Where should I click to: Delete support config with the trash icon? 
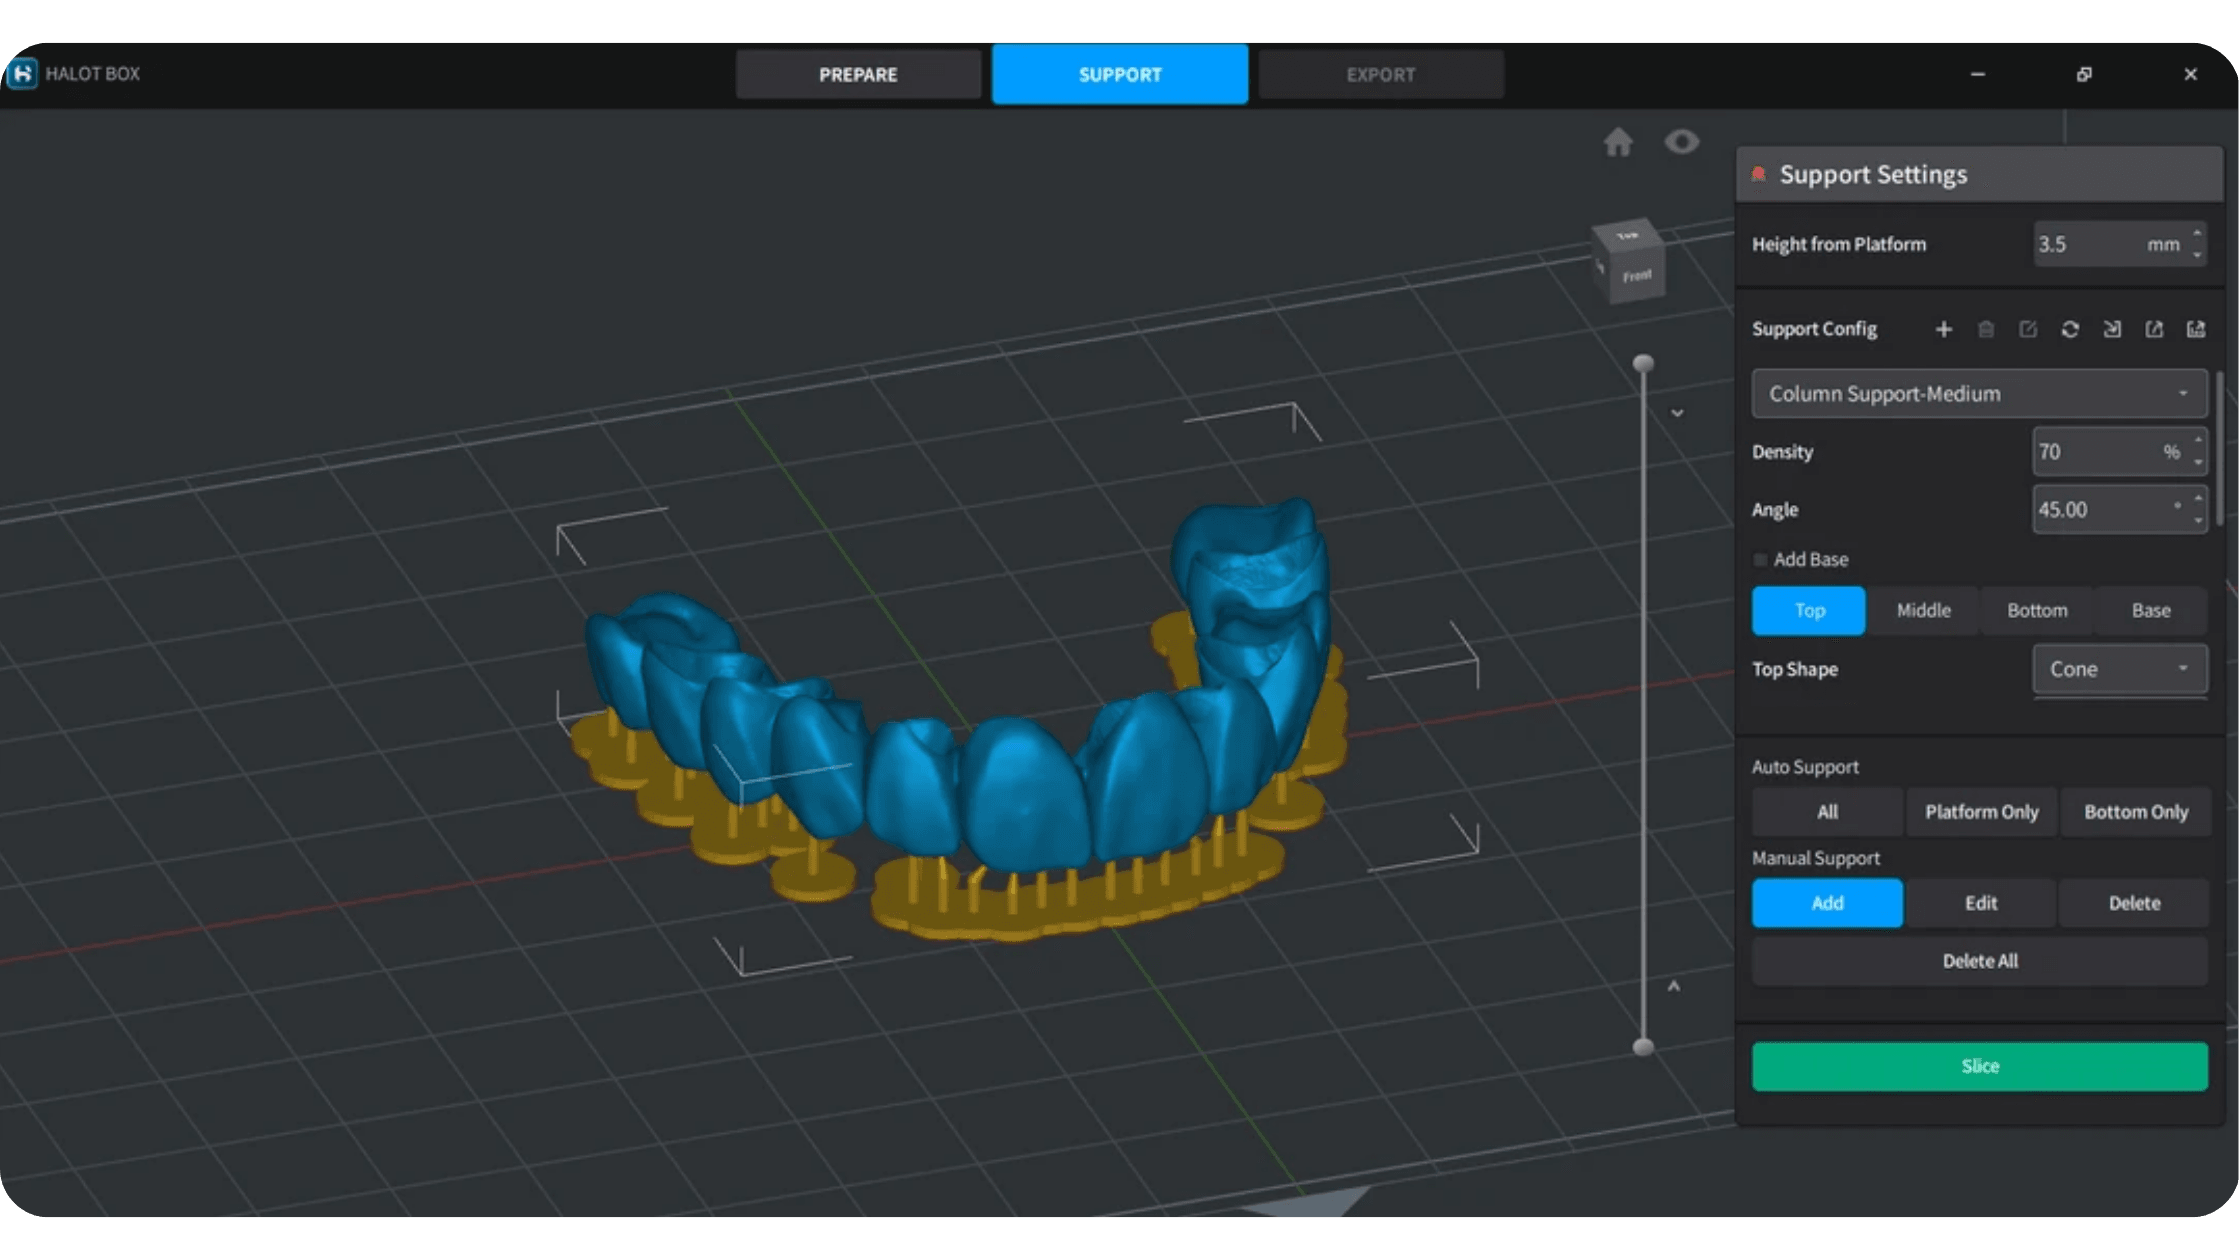tap(1986, 329)
